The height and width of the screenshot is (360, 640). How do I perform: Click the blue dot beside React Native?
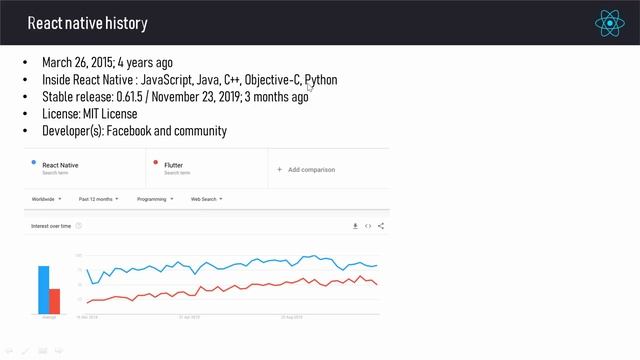[x=34, y=162]
